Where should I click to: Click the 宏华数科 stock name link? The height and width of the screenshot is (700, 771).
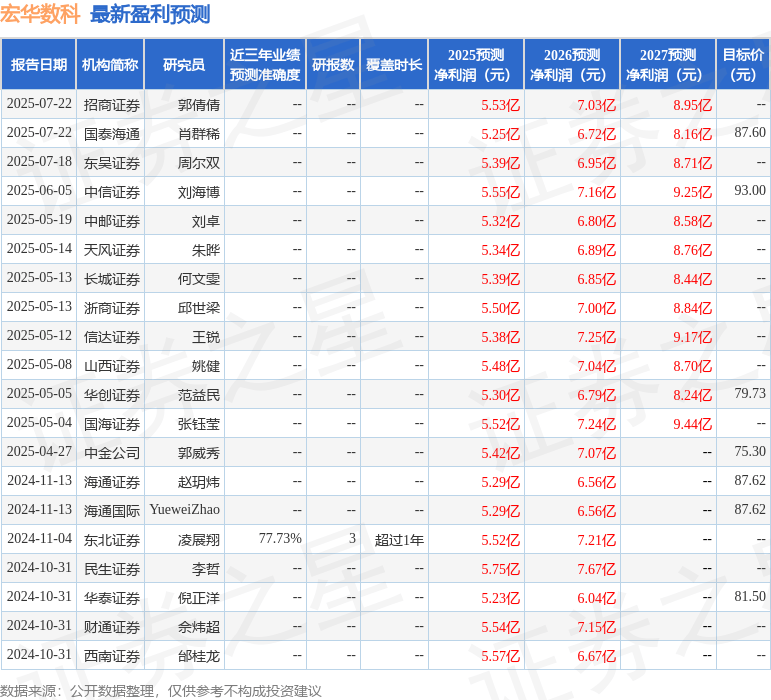40,14
